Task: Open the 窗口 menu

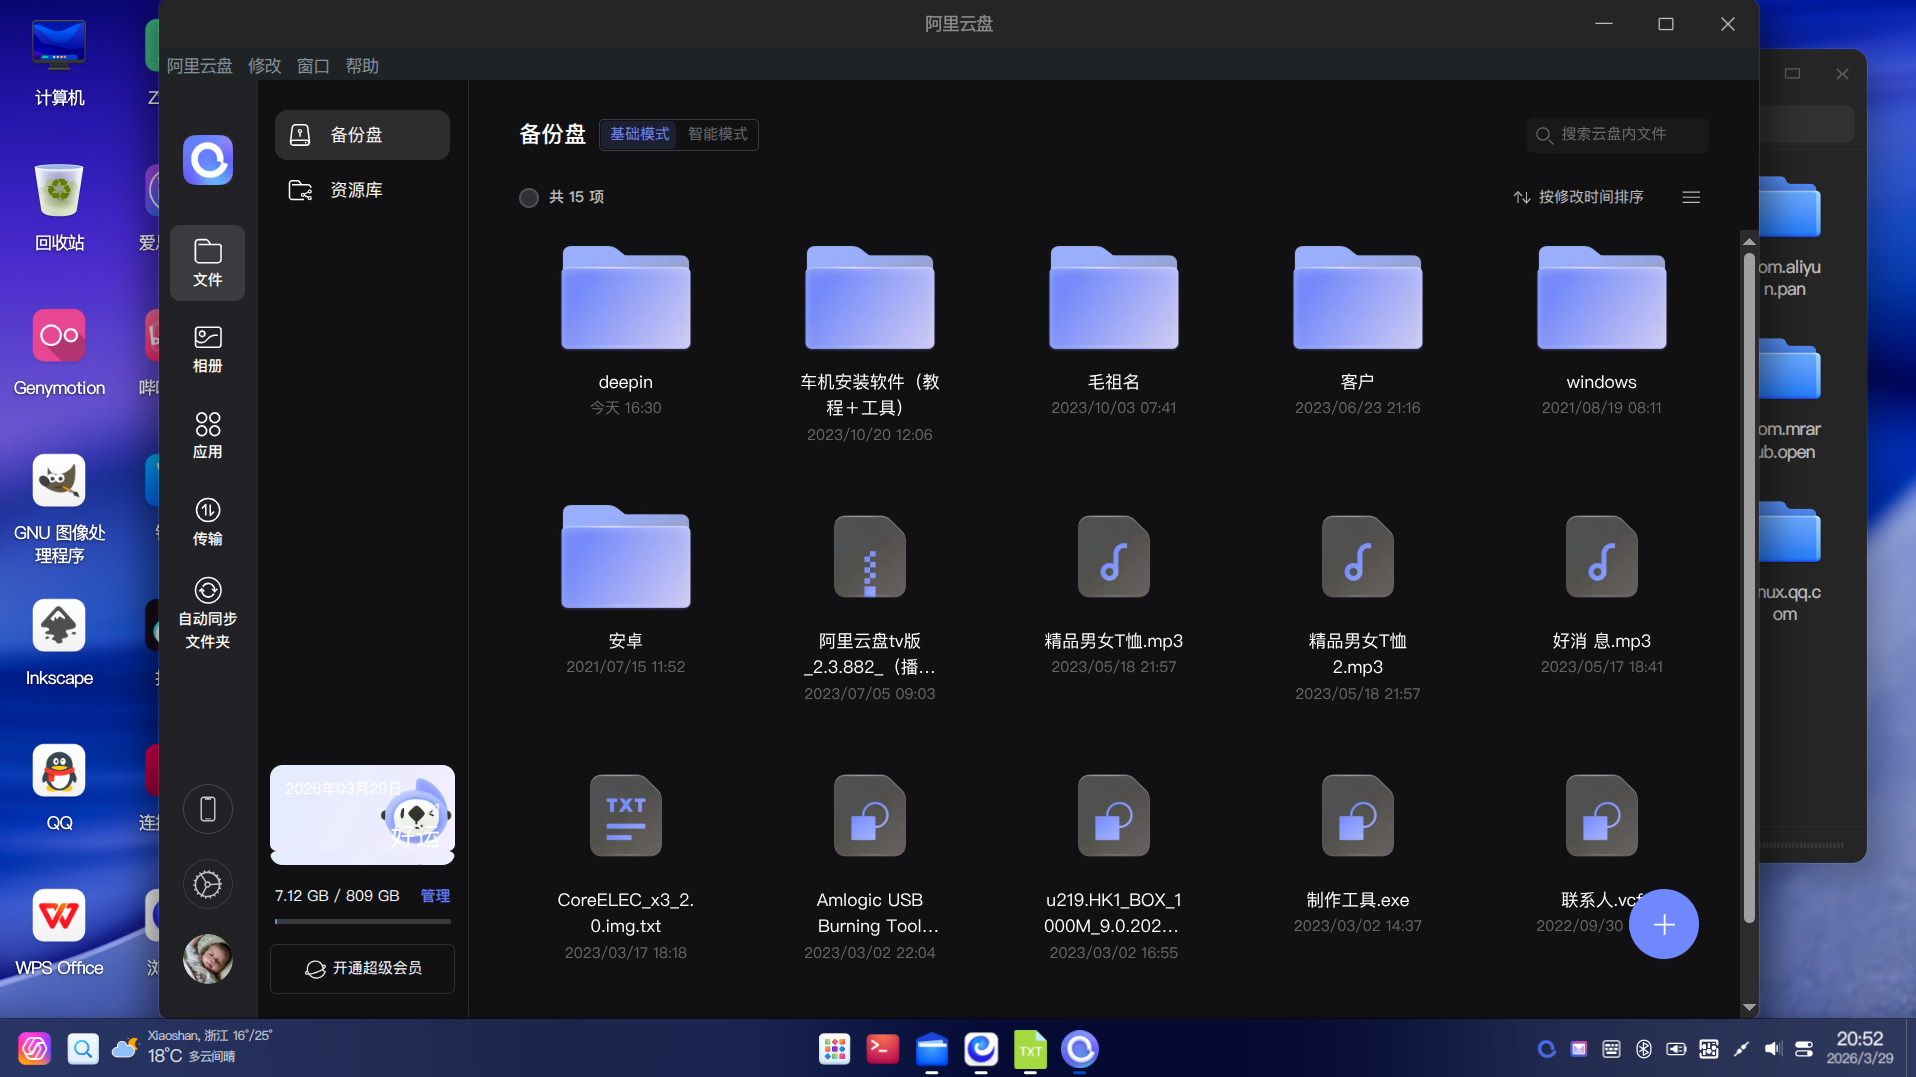Action: 313,66
